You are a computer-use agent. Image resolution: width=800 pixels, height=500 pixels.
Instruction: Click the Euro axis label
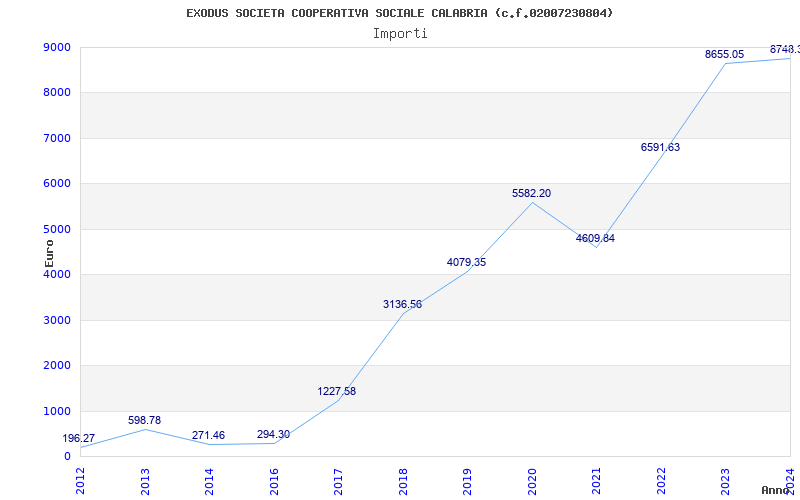[x=49, y=253]
